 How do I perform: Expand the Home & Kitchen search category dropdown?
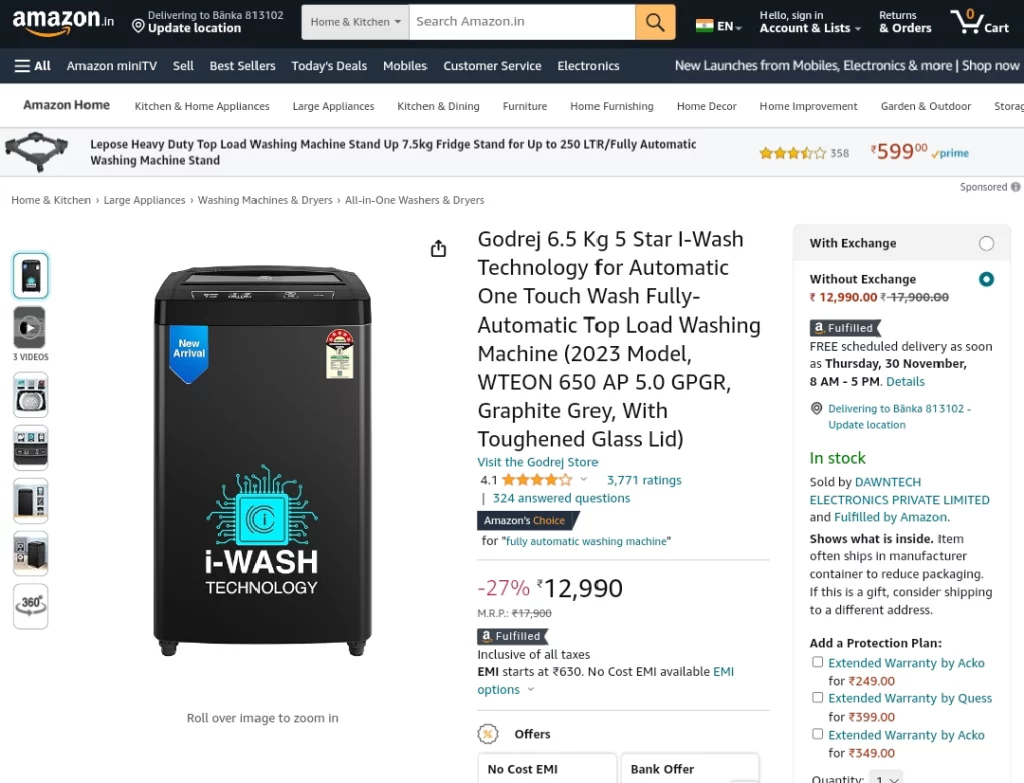(355, 22)
